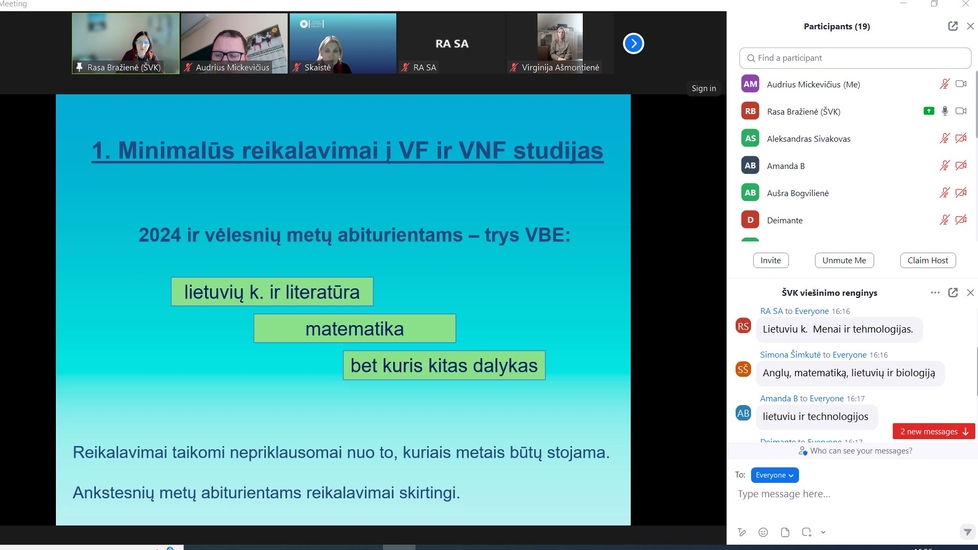Select Virginija Ašmontienė video thumbnail
The height and width of the screenshot is (550, 978).
(x=560, y=43)
